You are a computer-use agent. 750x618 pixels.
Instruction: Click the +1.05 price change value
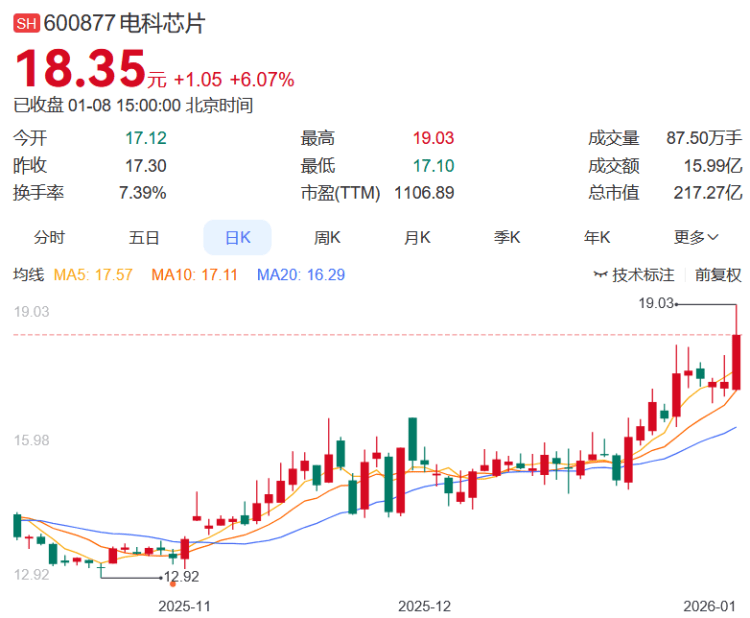pos(198,80)
